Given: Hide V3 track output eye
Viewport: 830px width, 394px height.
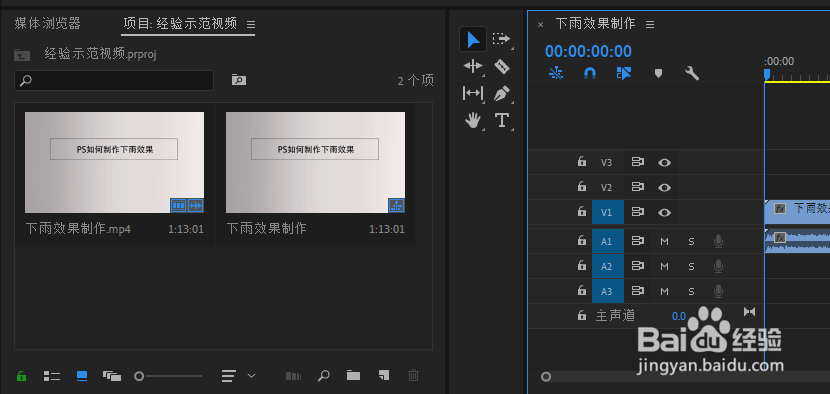Looking at the screenshot, I should [664, 163].
